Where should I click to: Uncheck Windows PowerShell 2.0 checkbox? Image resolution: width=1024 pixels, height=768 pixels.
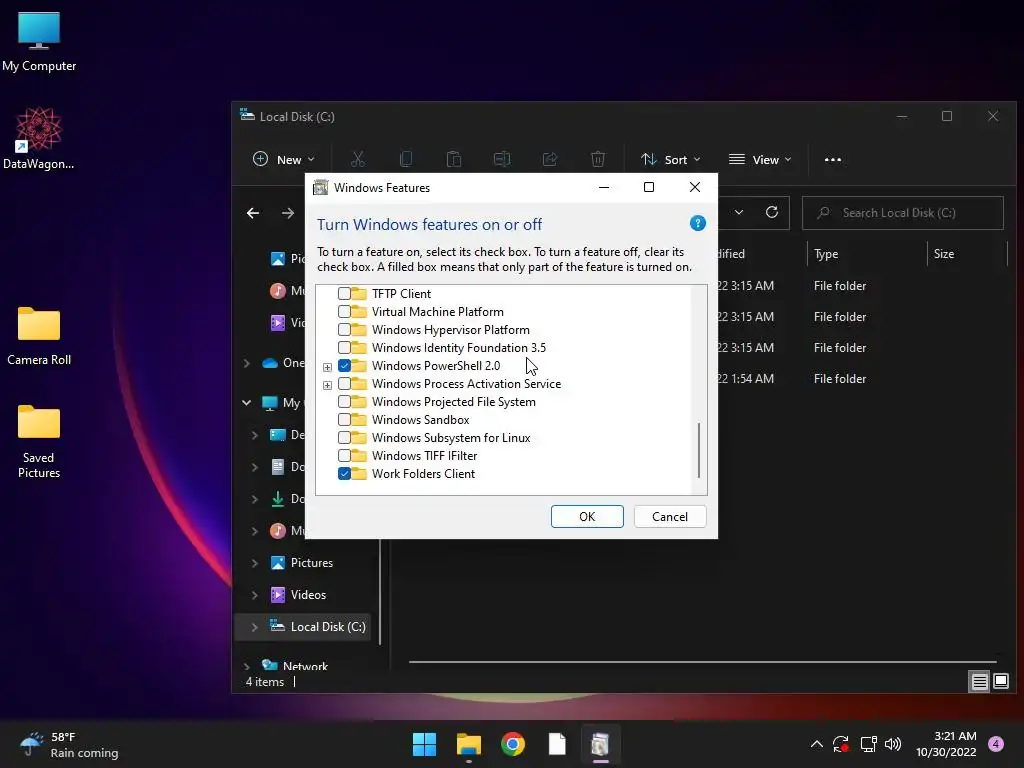click(344, 366)
